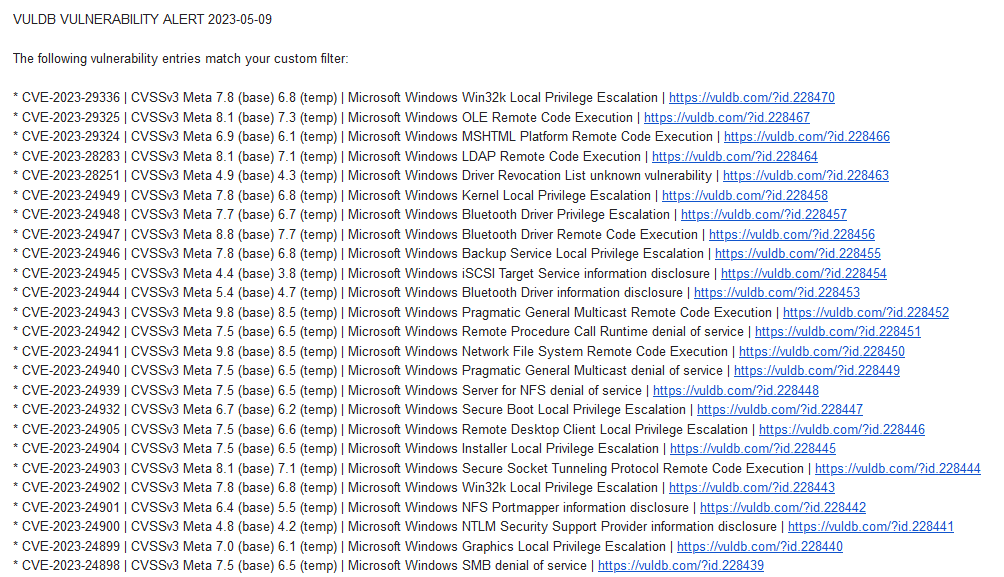Click the CVE-2023-24902 identifier

(70, 488)
